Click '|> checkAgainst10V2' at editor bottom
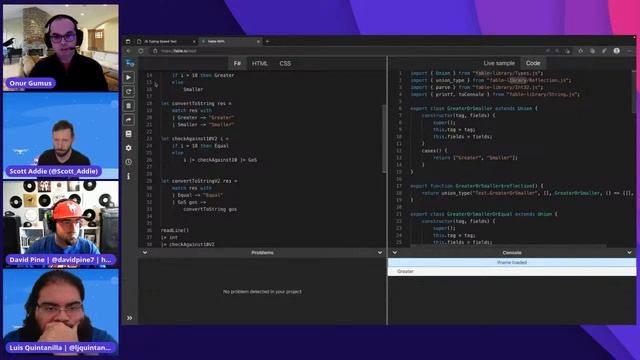Screen dimensions: 640x360 pos(188,244)
